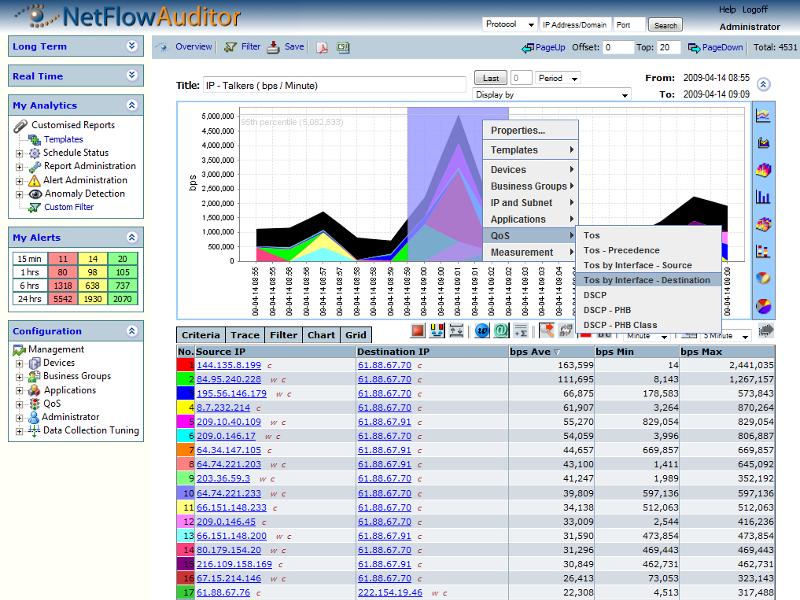Export report to PDF icon
Image resolution: width=800 pixels, height=600 pixels.
point(322,47)
